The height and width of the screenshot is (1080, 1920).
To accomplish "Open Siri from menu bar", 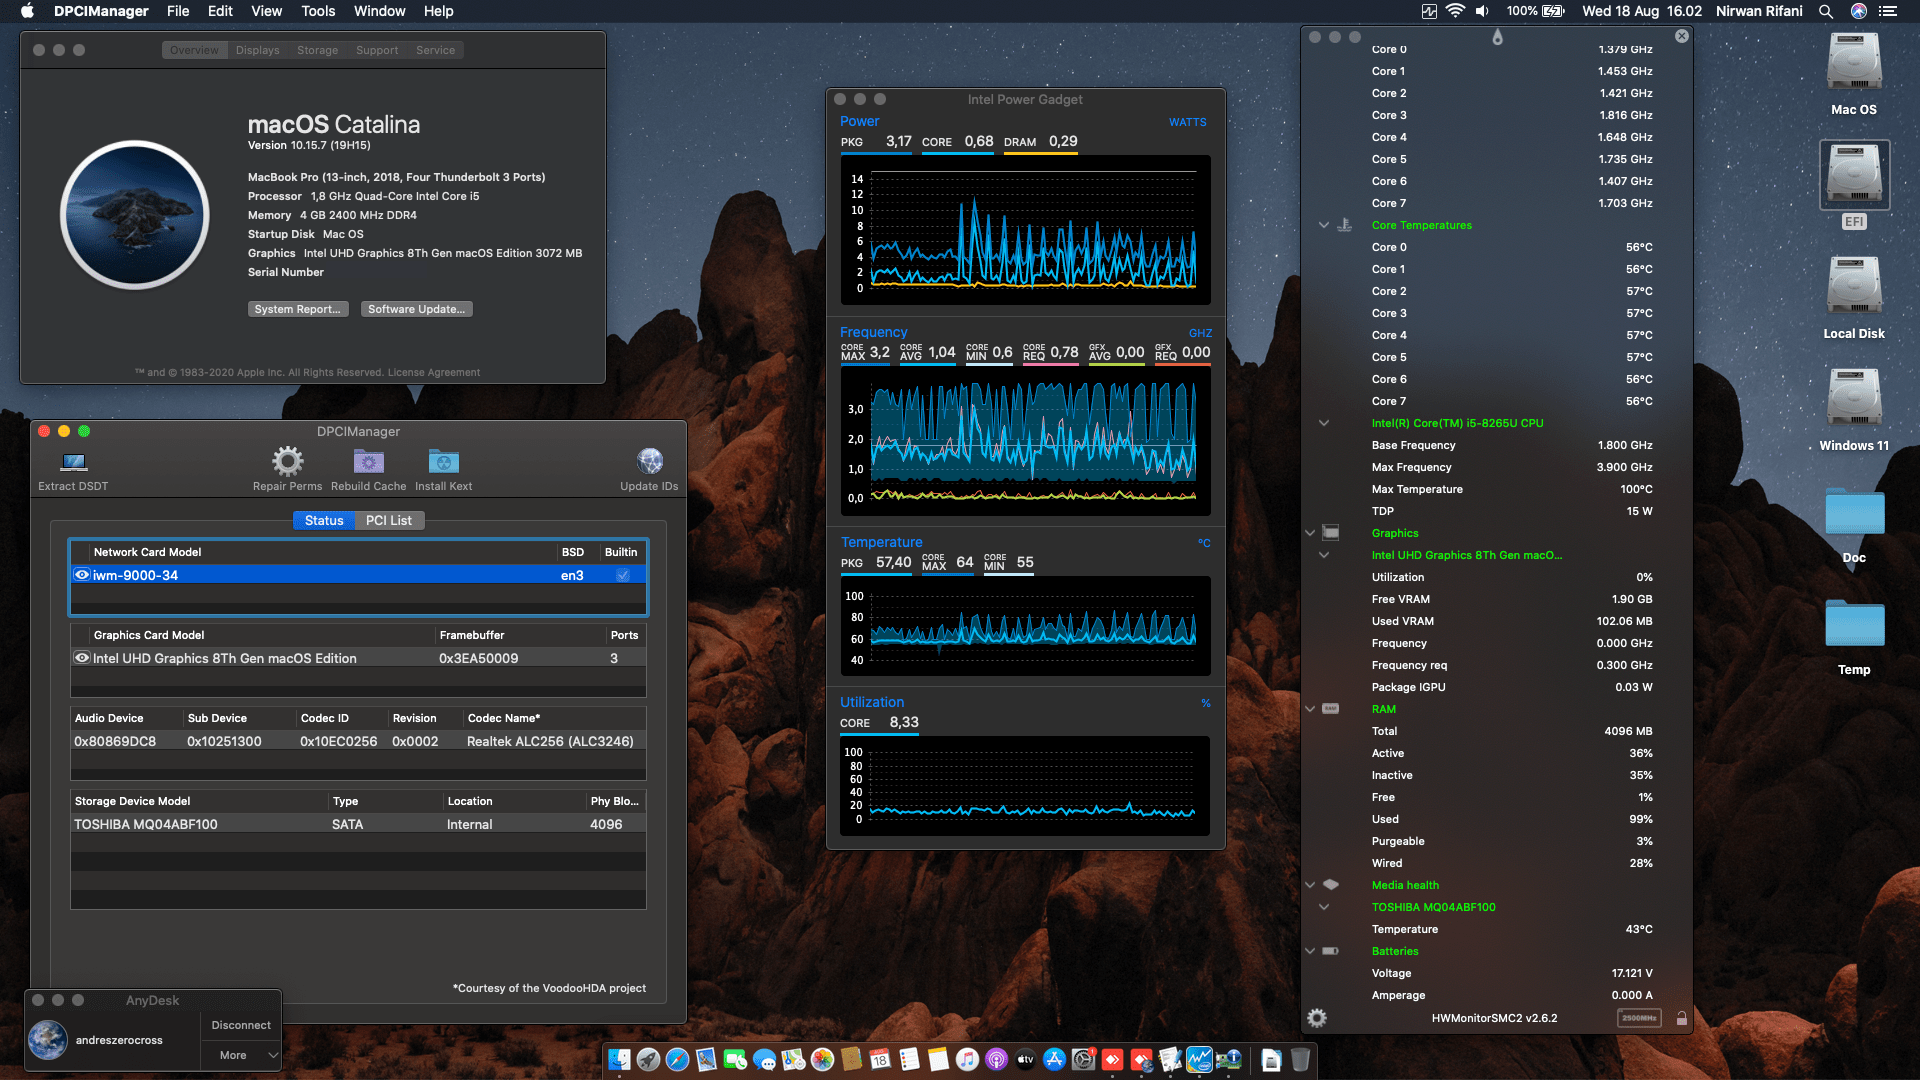I will click(x=1859, y=11).
